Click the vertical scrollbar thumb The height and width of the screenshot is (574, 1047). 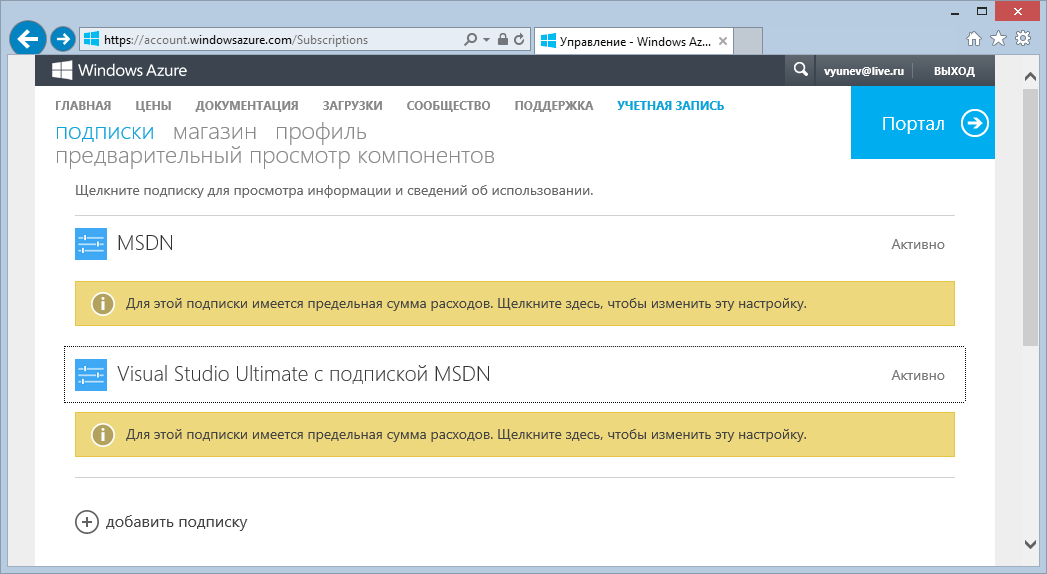[1030, 217]
